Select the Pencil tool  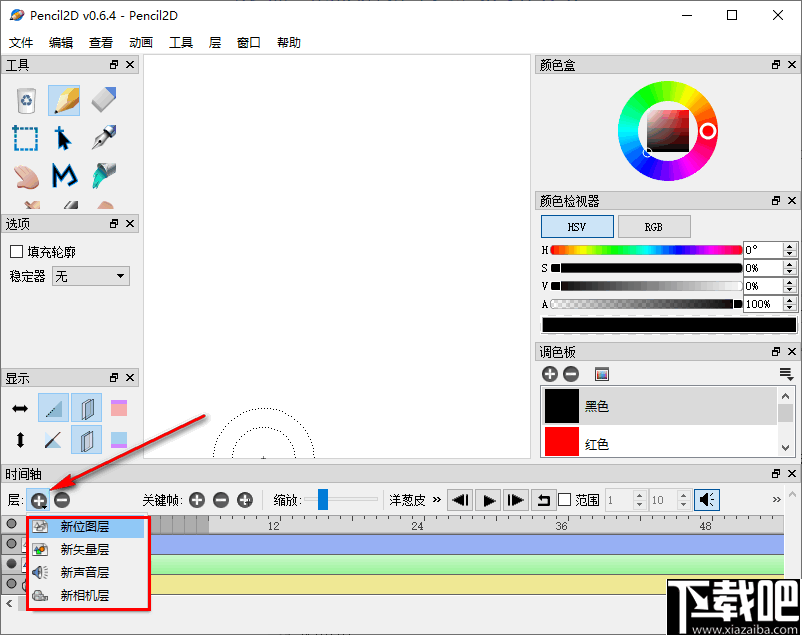coord(64,100)
